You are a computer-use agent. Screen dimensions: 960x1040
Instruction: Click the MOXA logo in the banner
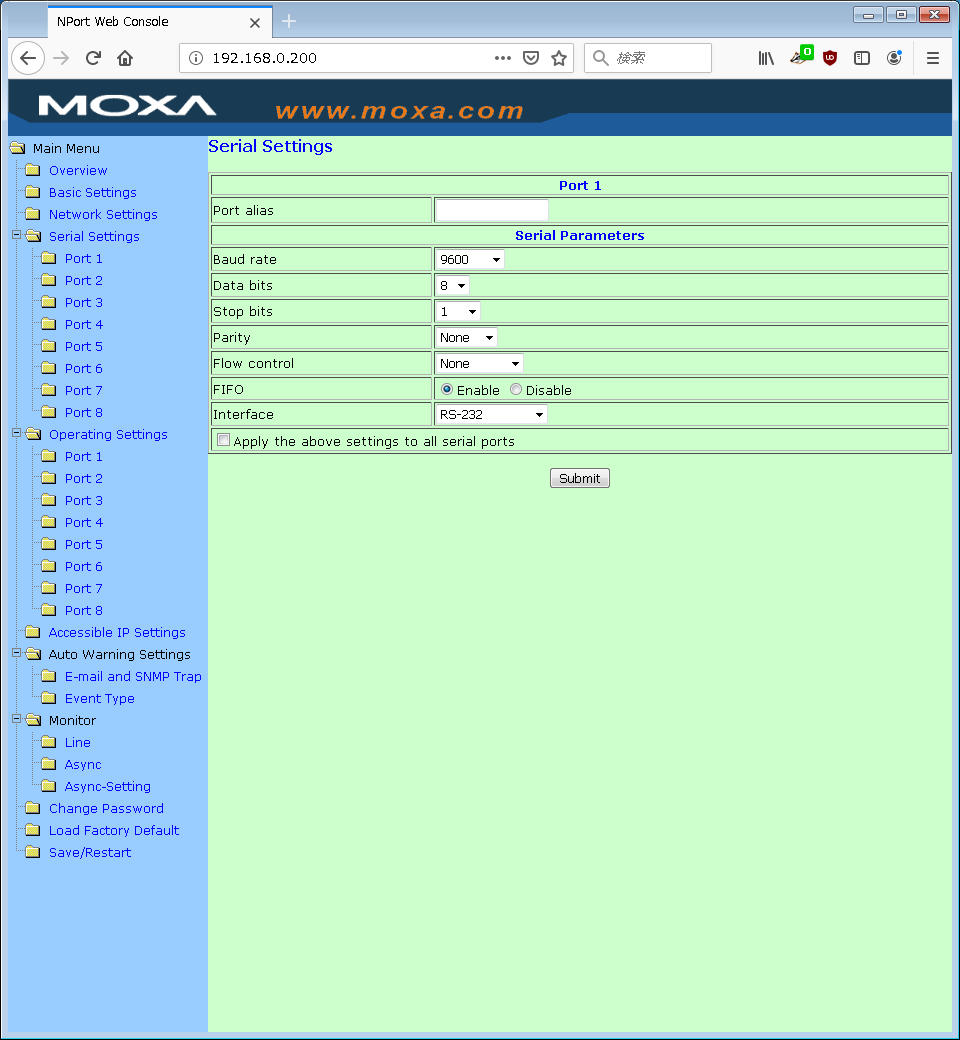point(127,106)
